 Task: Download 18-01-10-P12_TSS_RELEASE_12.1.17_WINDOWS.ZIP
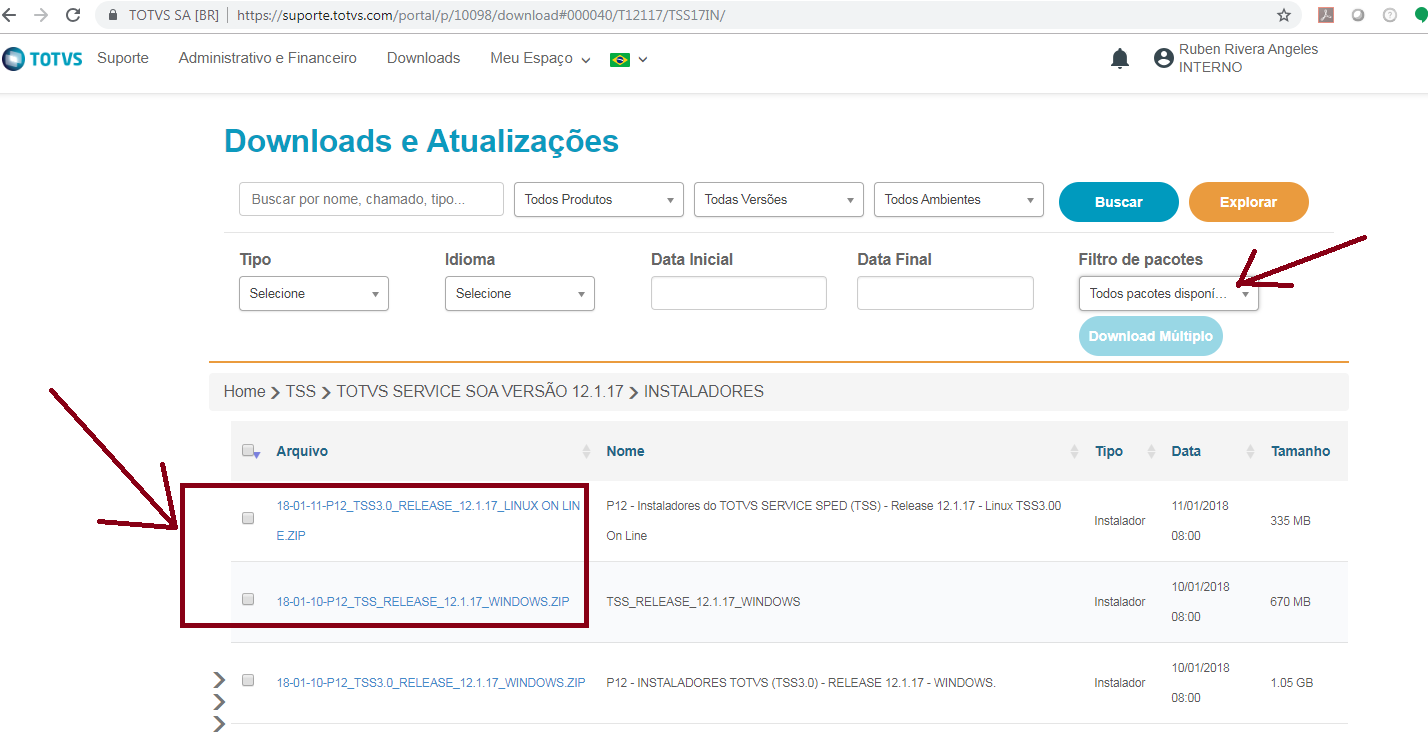point(423,601)
